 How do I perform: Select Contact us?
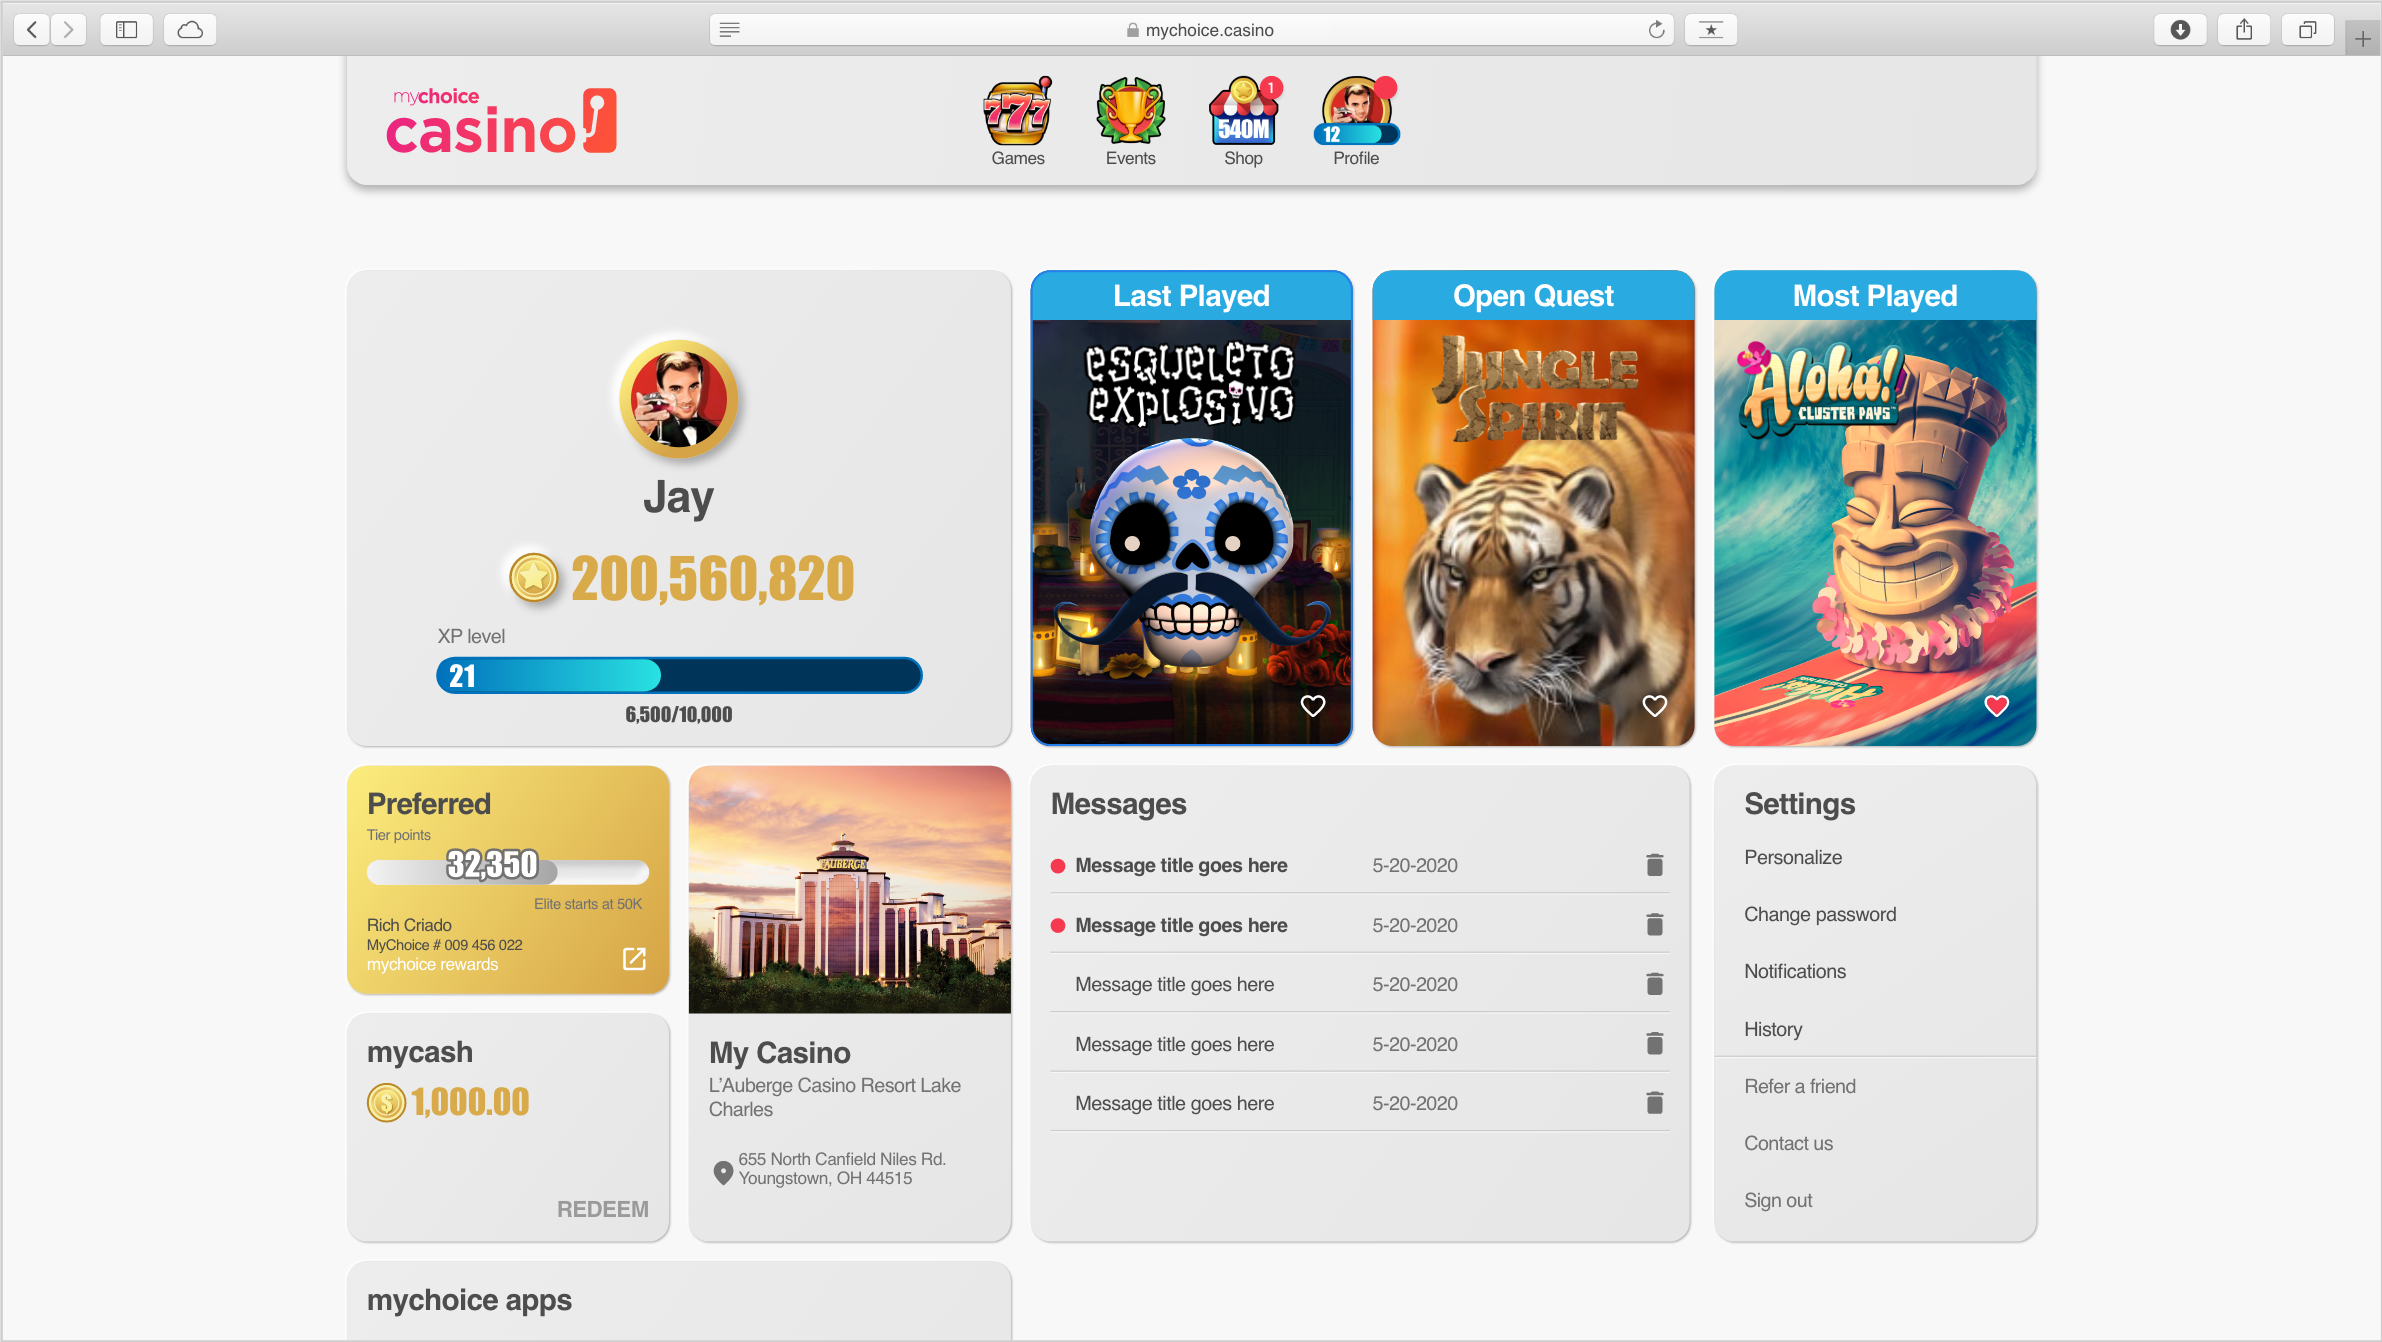click(1788, 1144)
